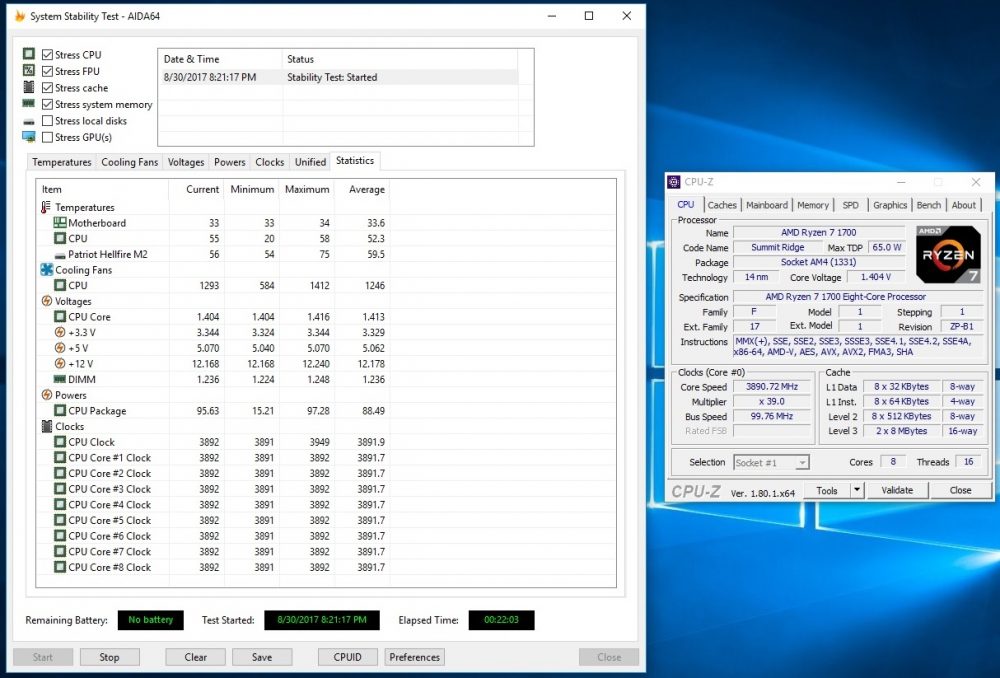Viewport: 1000px width, 678px height.
Task: Open the CPUID panel button
Action: click(348, 657)
